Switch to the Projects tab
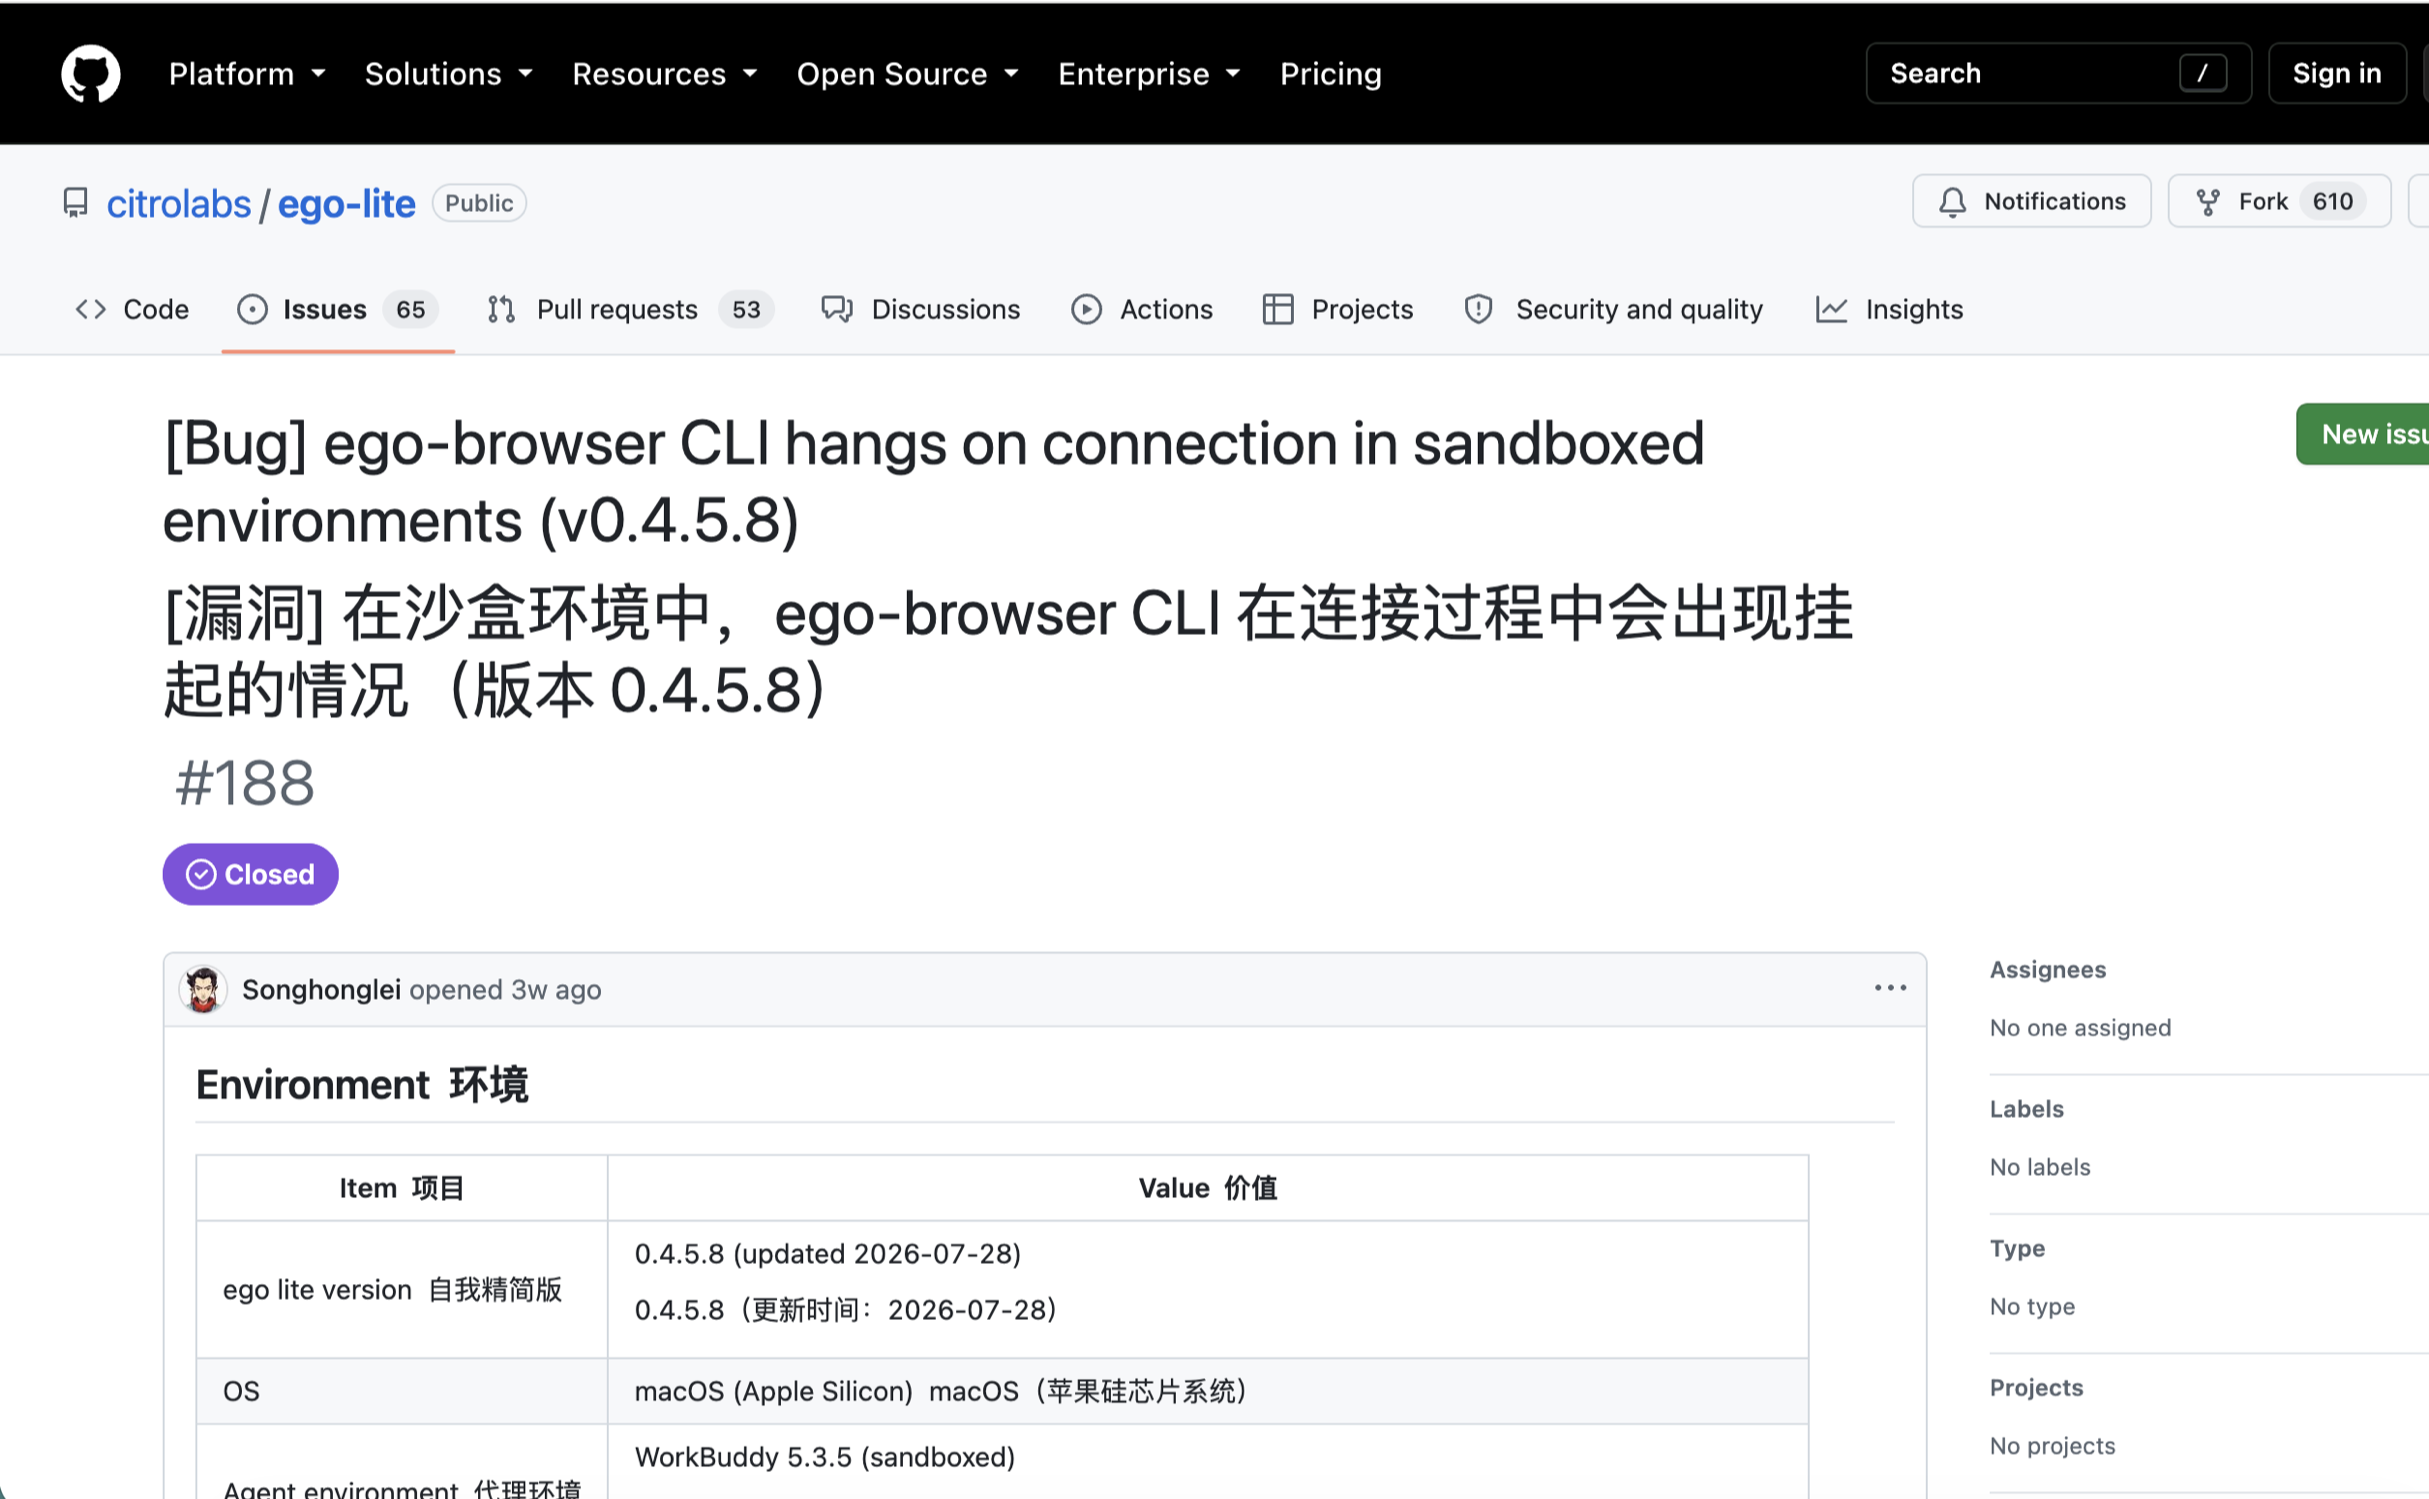The width and height of the screenshot is (2429, 1499). [1338, 309]
